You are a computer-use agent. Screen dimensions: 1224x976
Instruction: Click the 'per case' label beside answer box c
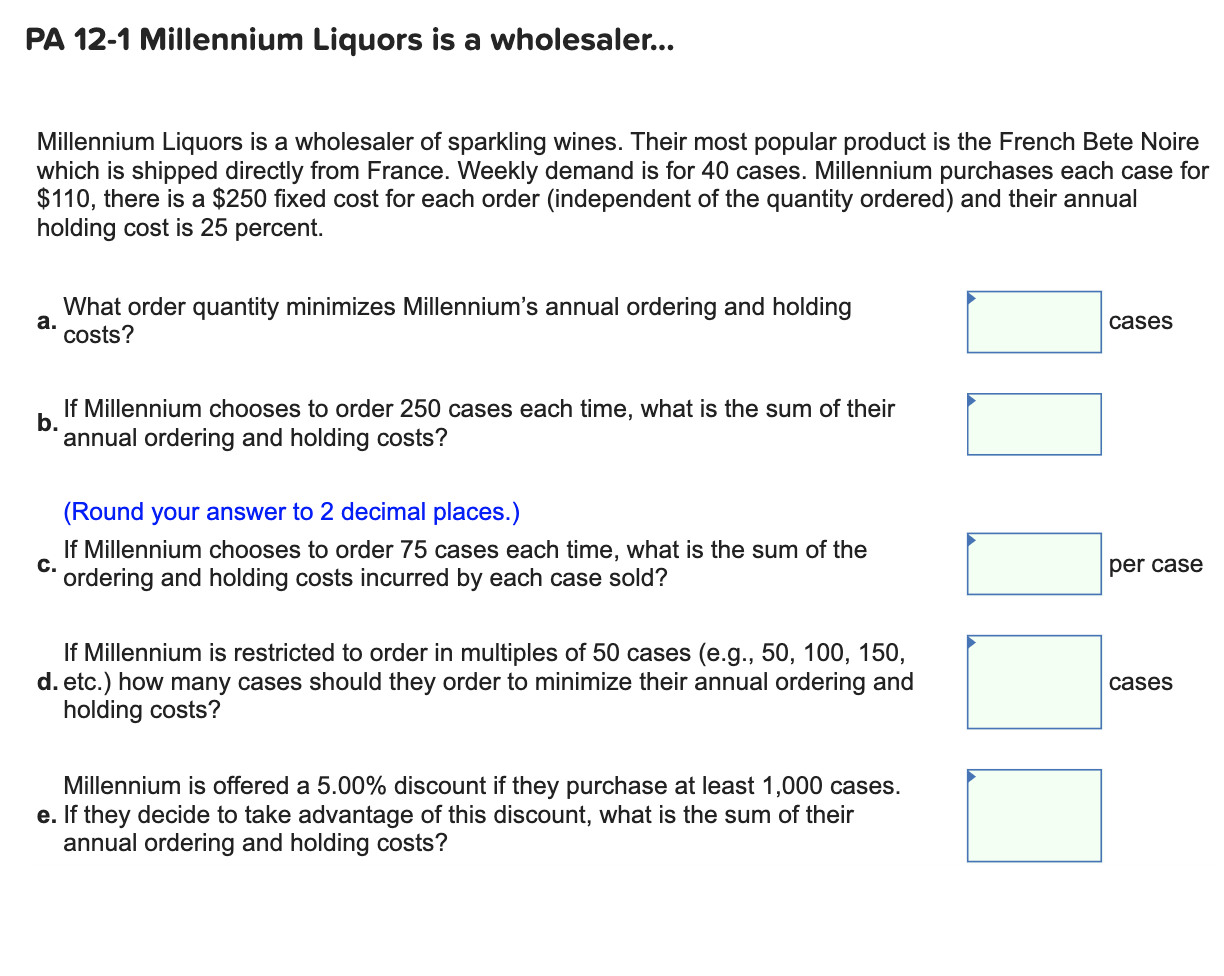tap(1155, 564)
